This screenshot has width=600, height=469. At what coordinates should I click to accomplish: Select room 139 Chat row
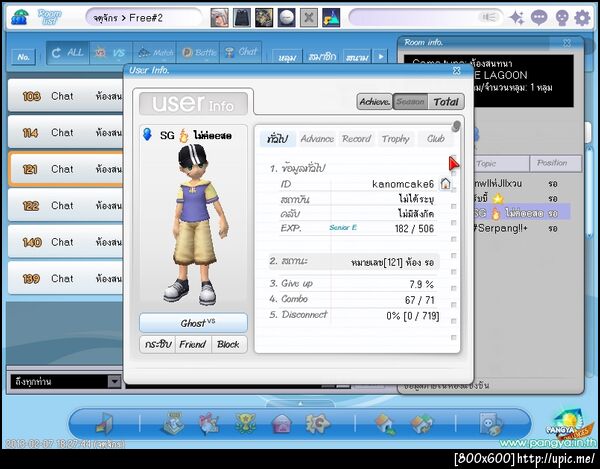[66, 278]
